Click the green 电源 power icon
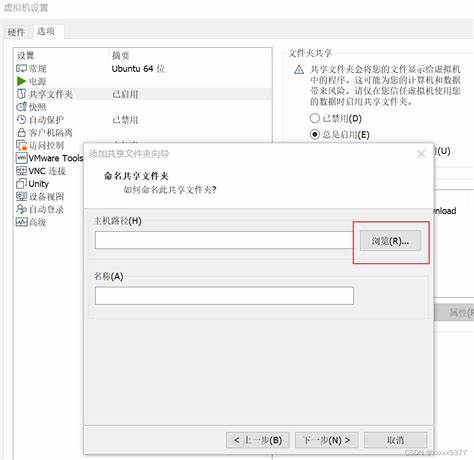 [x=21, y=81]
